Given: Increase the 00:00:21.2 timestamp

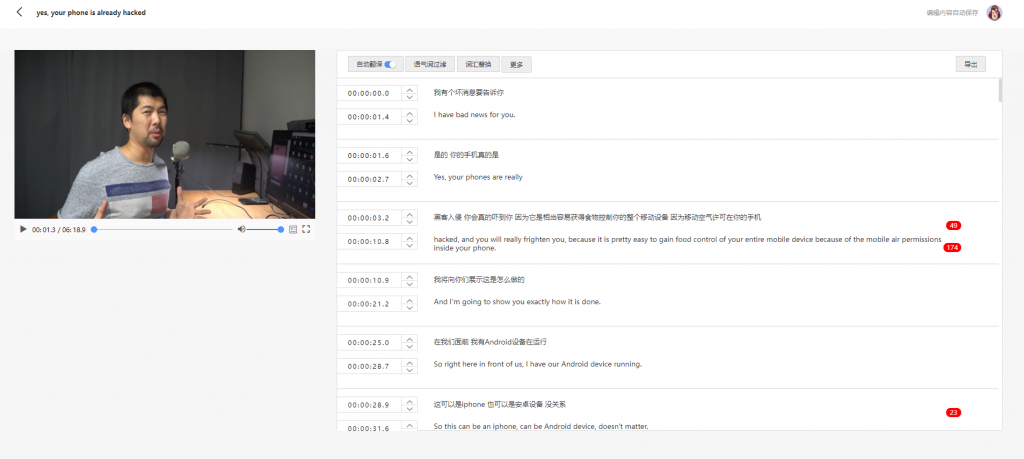Looking at the screenshot, I should (x=409, y=300).
